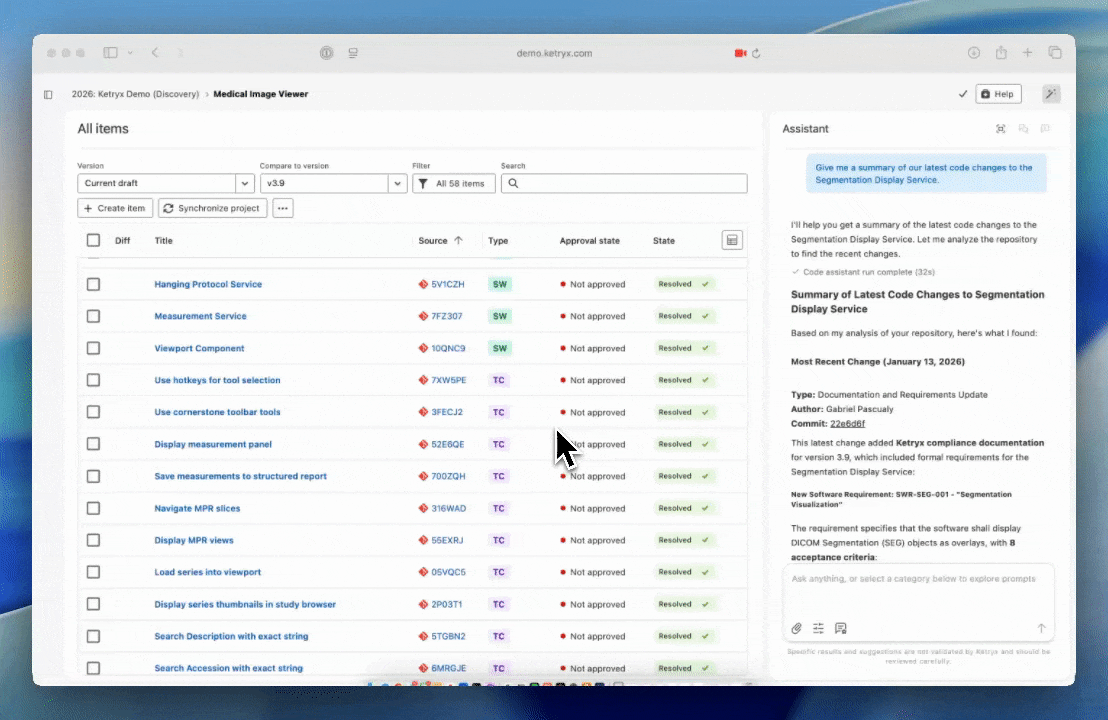Click the Synchronize project button
The image size is (1108, 720).
[213, 208]
